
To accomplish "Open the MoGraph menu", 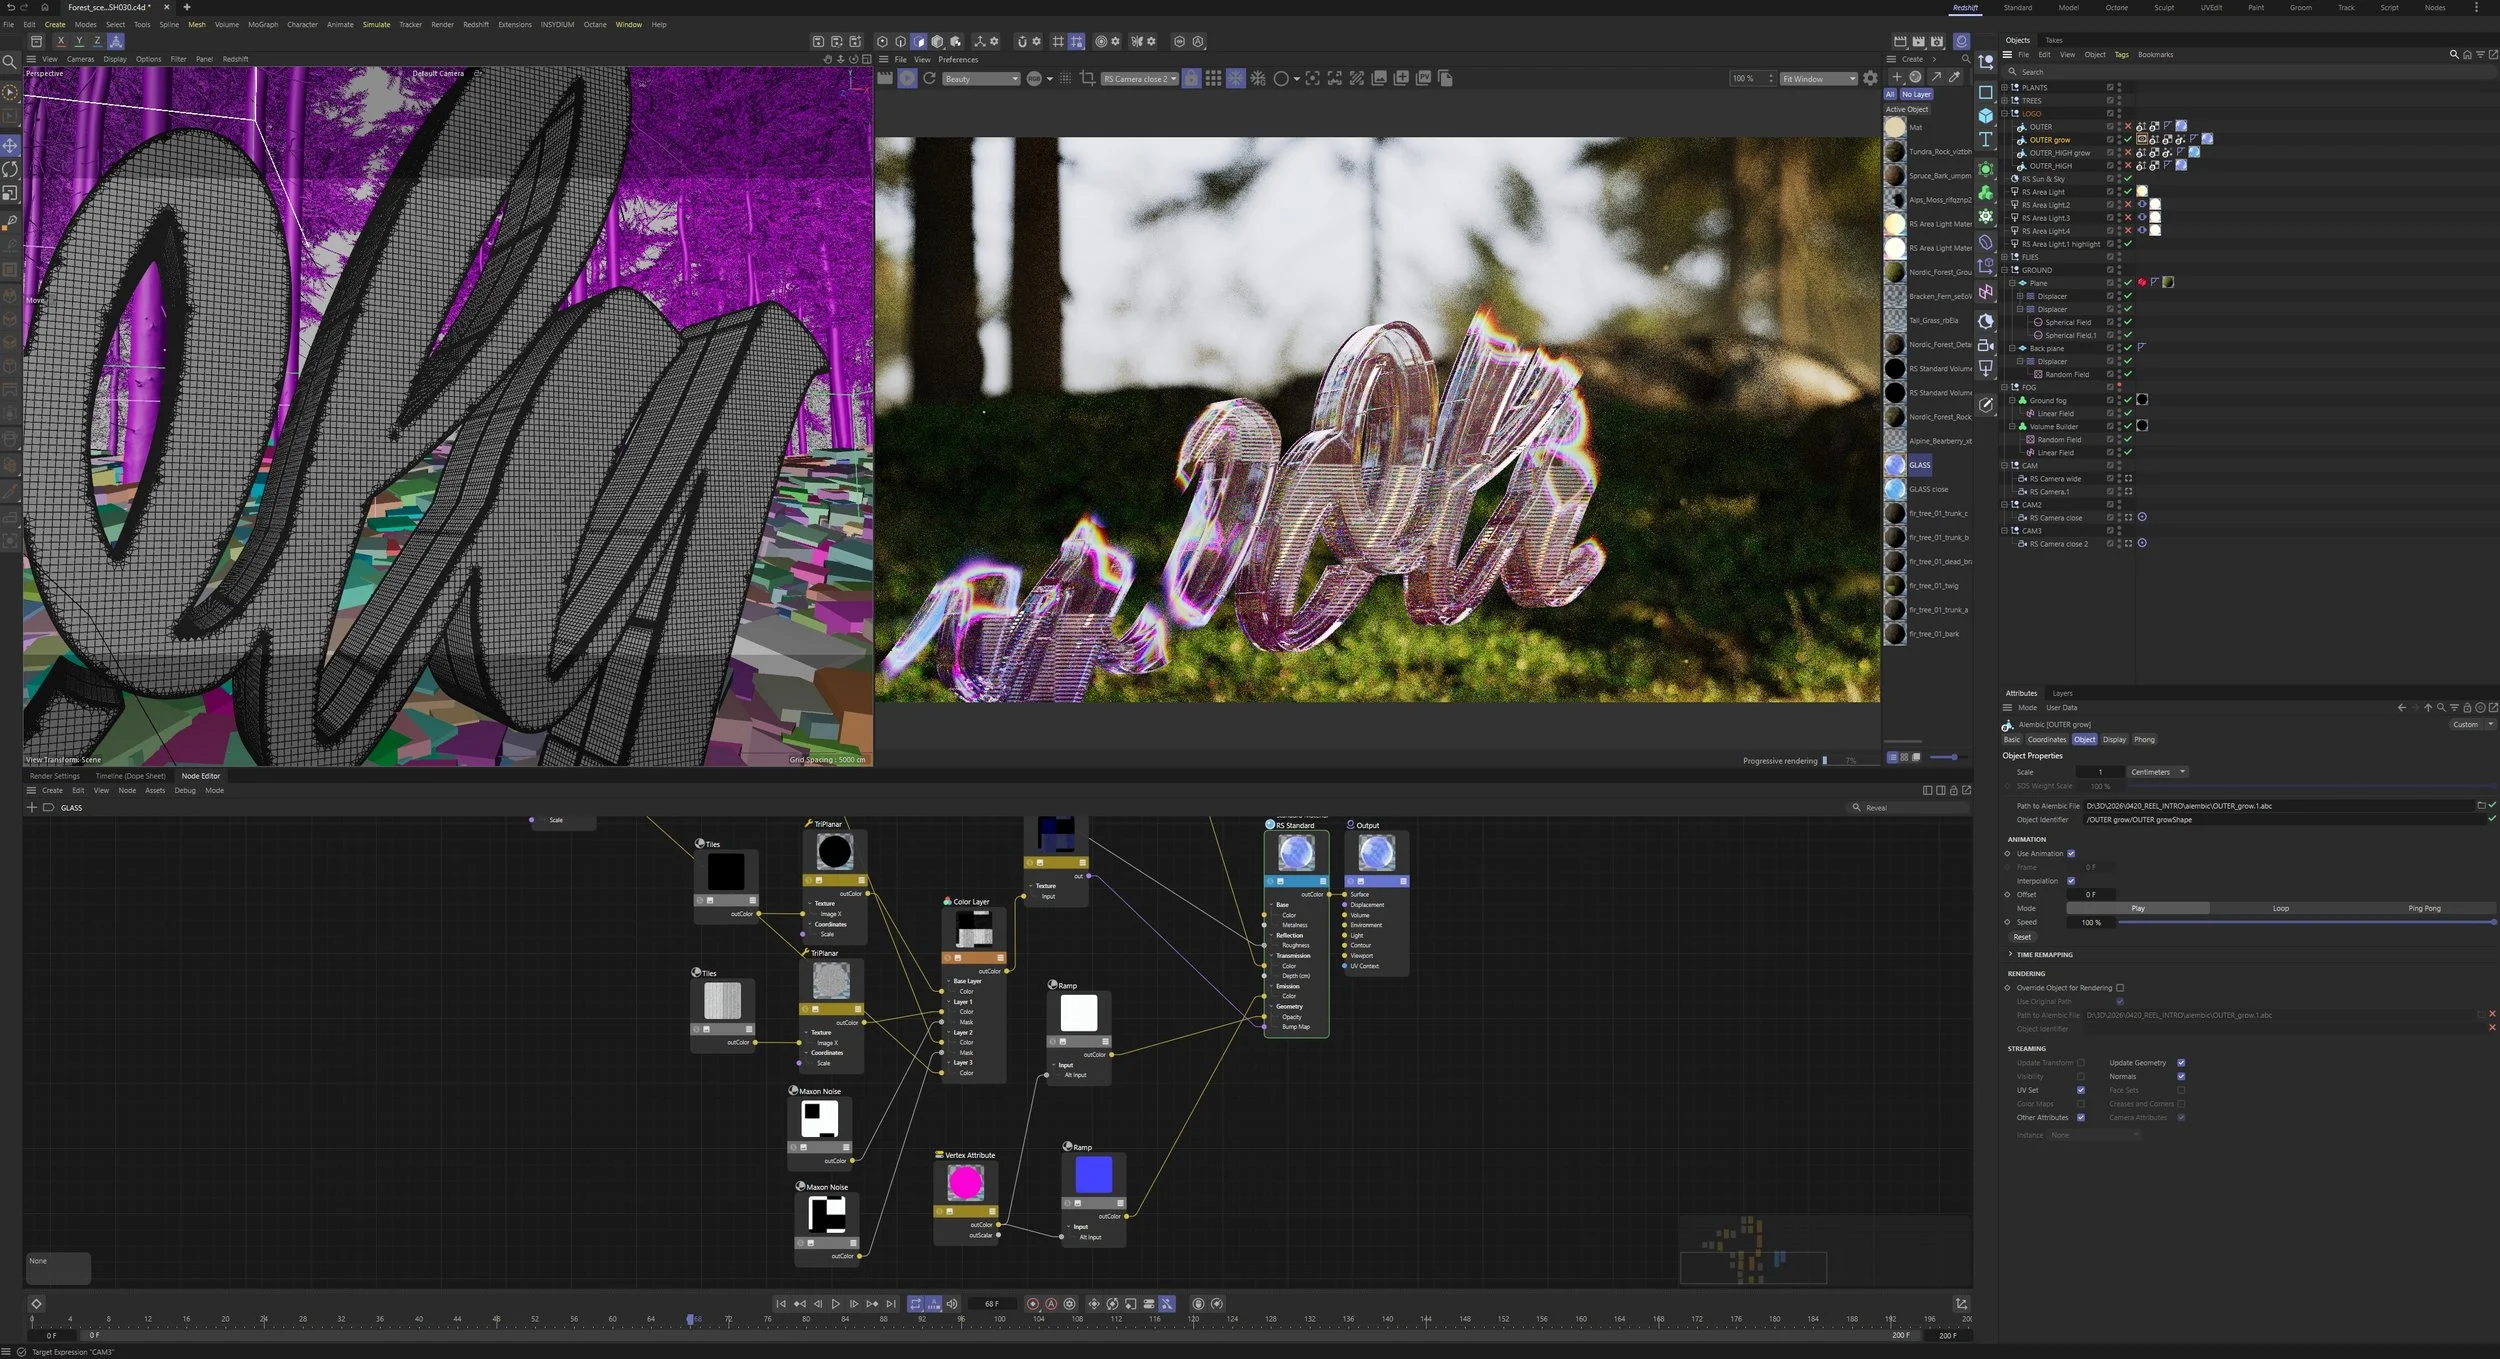I will [263, 25].
